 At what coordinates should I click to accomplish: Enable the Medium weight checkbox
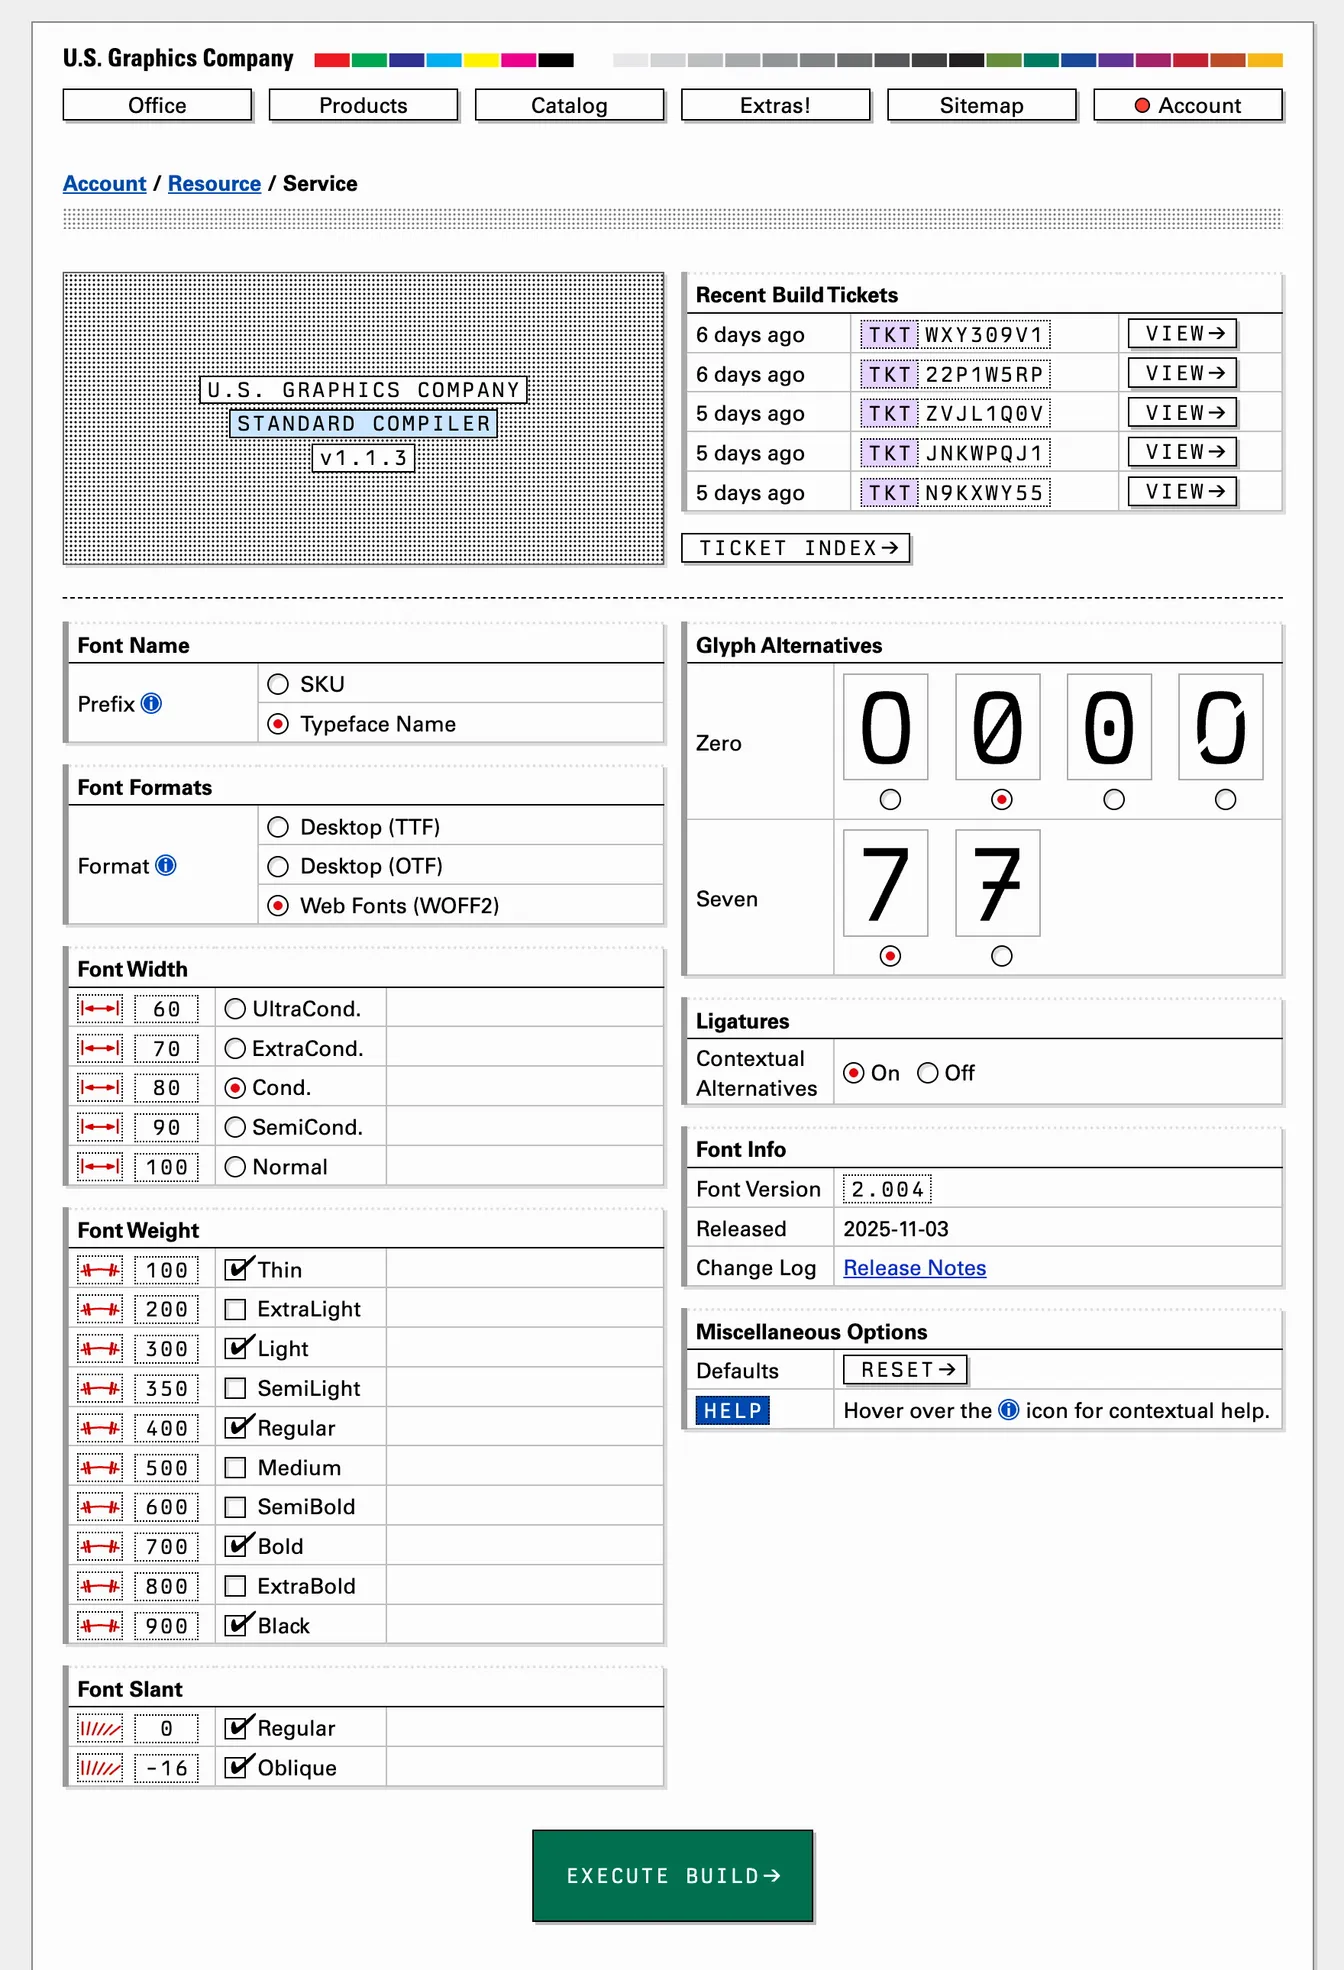[x=236, y=1467]
